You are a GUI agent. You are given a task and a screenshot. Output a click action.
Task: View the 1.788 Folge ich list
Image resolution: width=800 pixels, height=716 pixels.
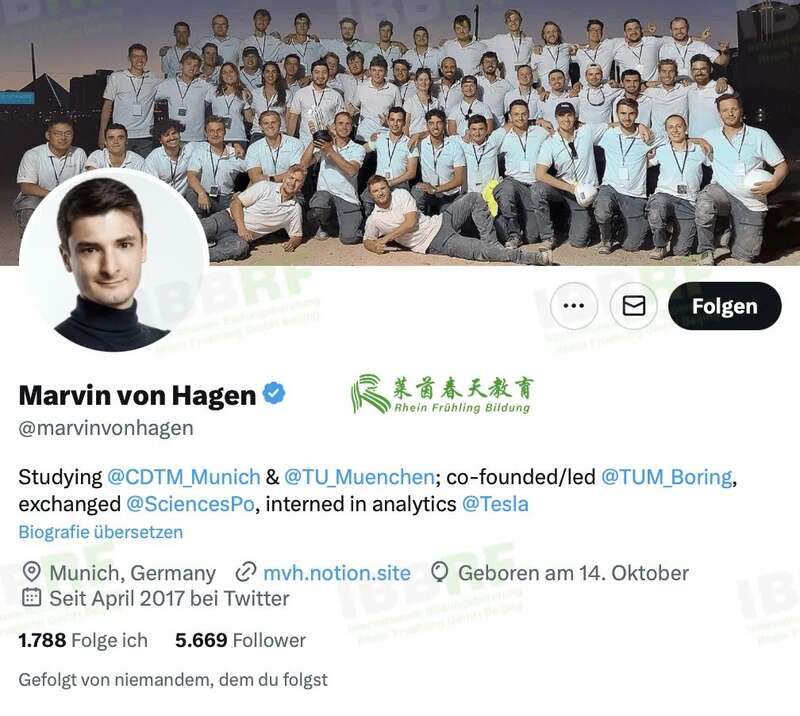coord(83,640)
